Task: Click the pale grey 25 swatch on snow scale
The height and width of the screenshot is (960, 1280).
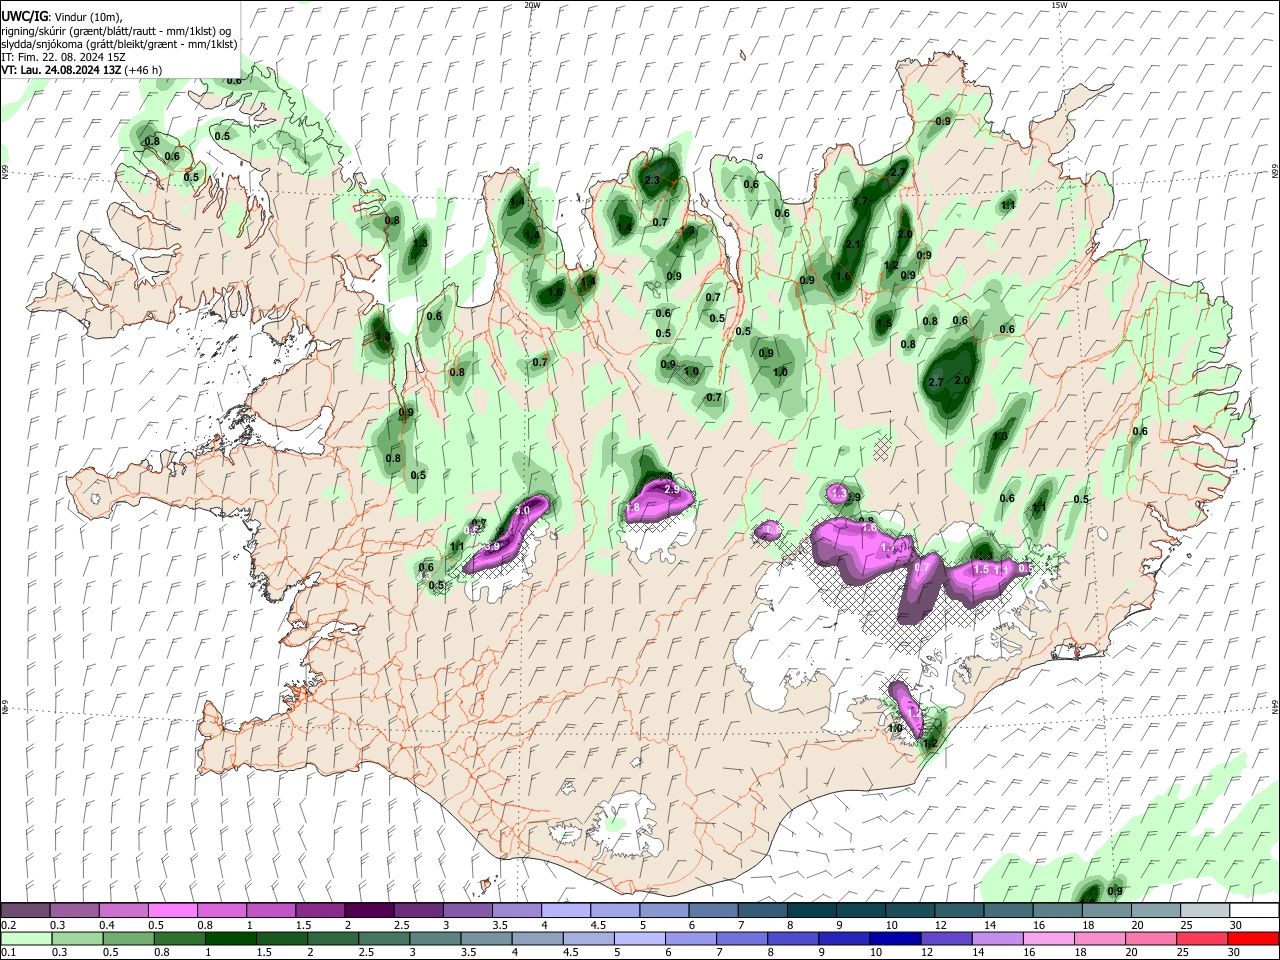Action: pyautogui.click(x=1204, y=911)
